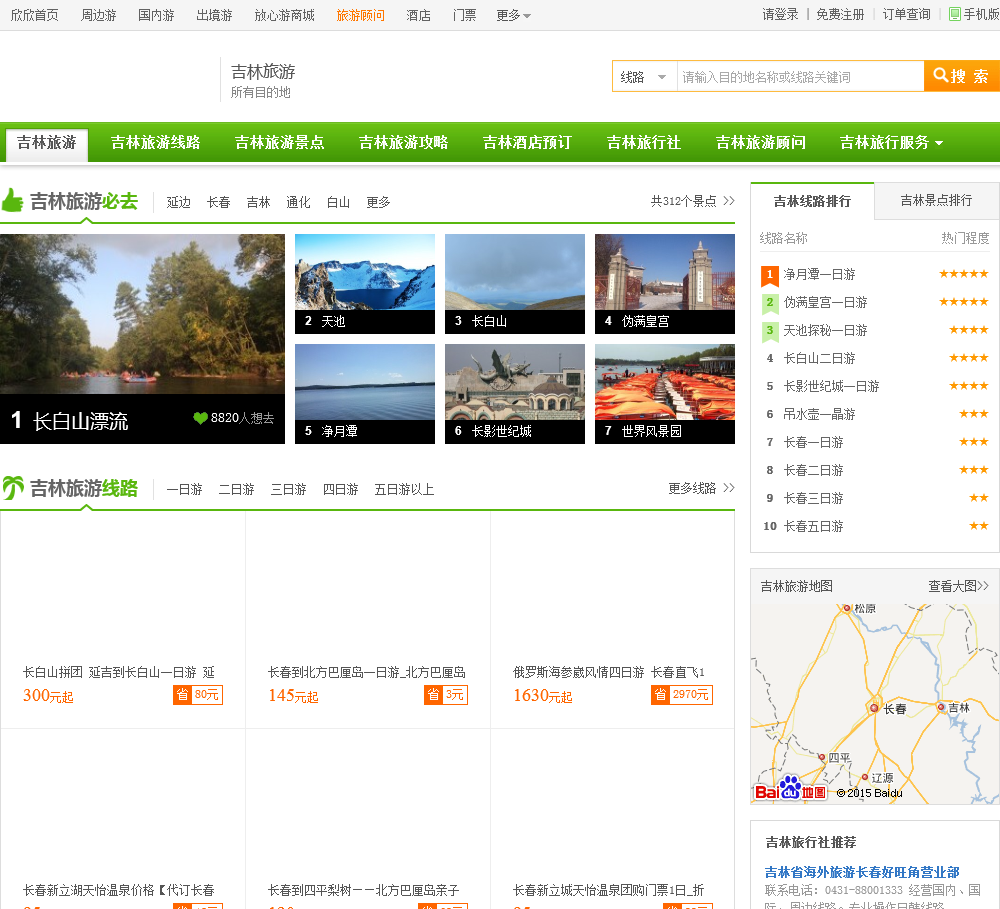Expand the 吉林旅行服务 dropdown menu
1000x909 pixels.
[x=891, y=143]
